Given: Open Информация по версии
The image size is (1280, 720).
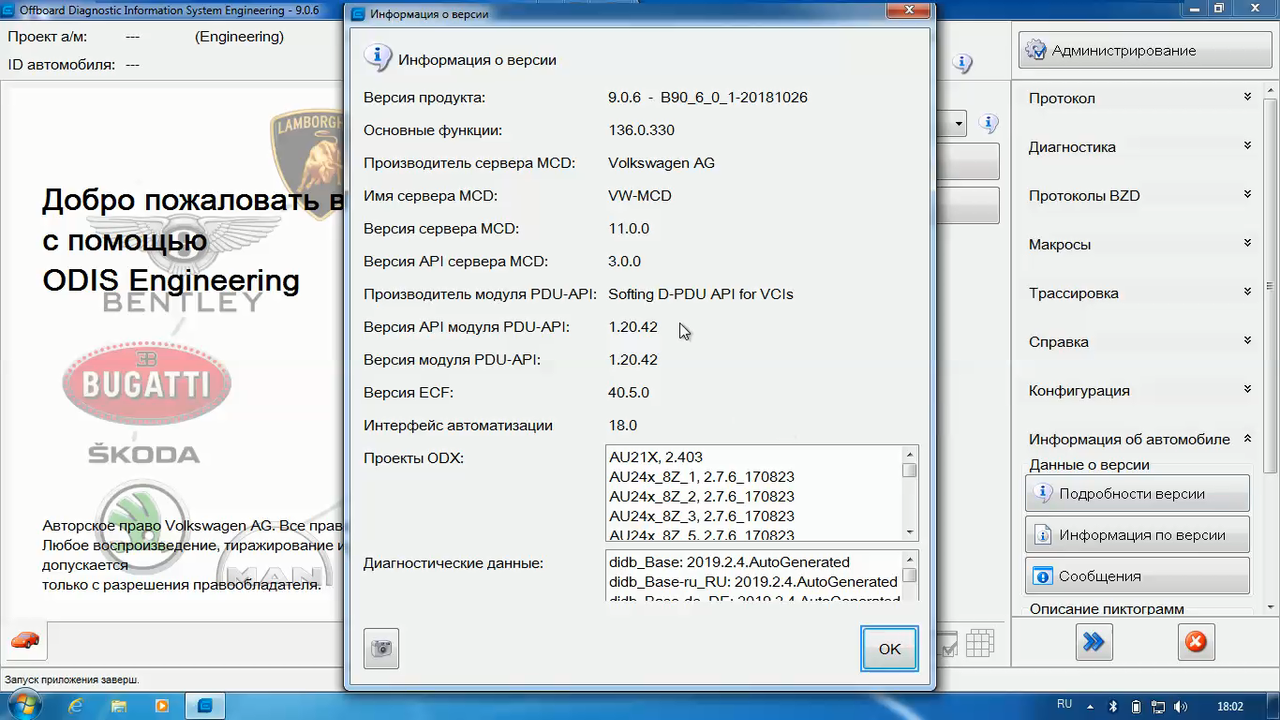Looking at the screenshot, I should coord(1137,535).
